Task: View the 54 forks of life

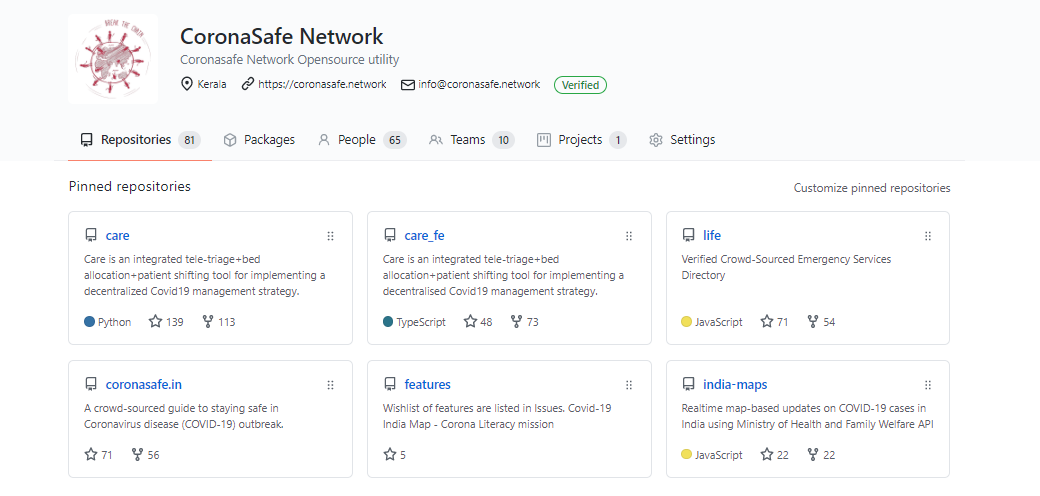Action: click(x=821, y=322)
